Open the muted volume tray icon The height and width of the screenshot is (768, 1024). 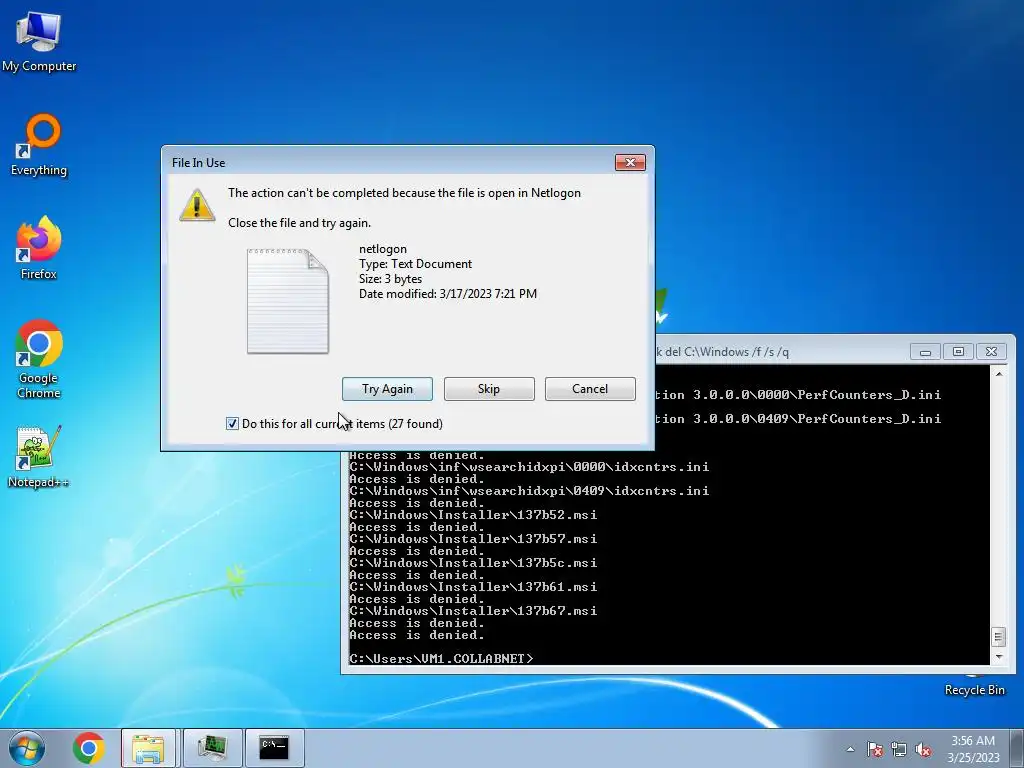(923, 749)
